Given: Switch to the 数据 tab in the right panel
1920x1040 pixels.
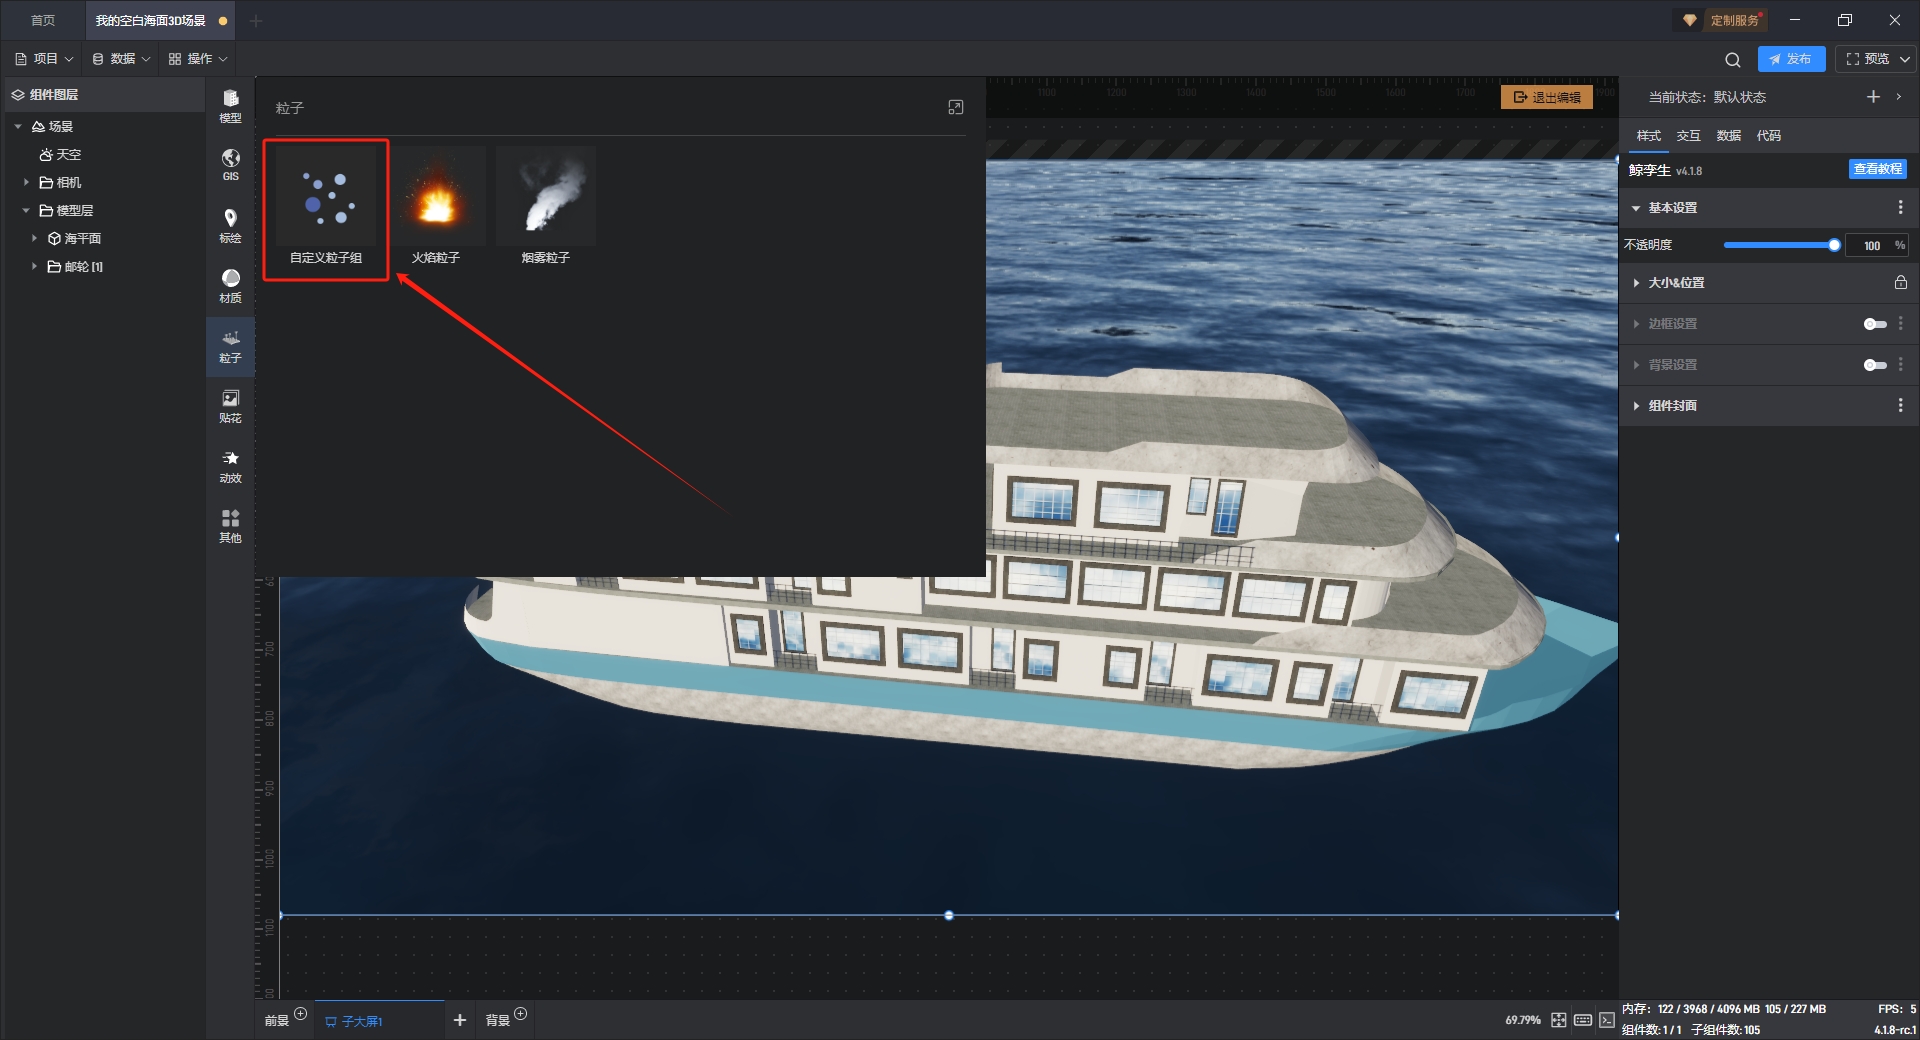Looking at the screenshot, I should (1728, 135).
